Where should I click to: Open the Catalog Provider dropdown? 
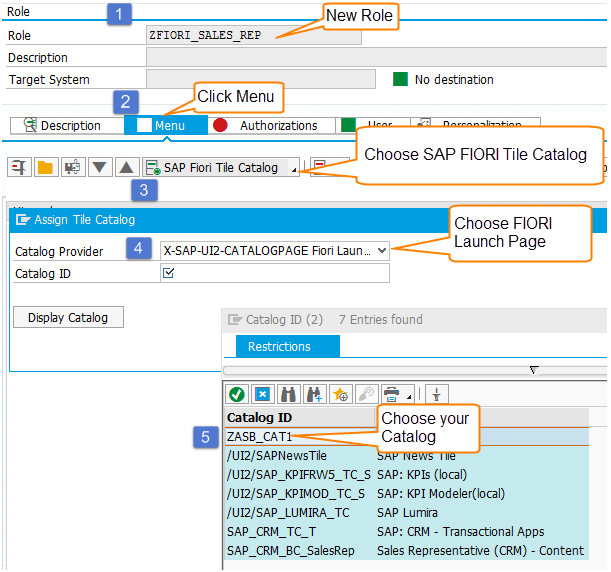coord(382,250)
